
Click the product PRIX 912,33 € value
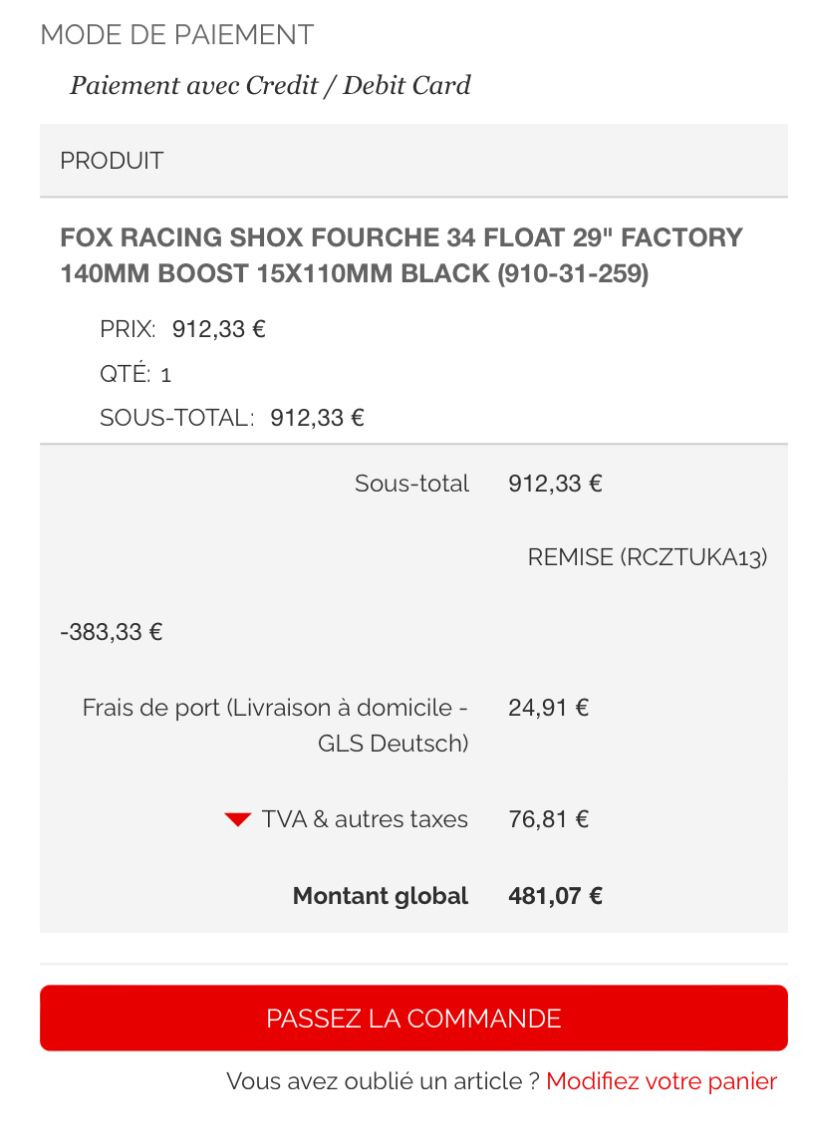(x=219, y=329)
